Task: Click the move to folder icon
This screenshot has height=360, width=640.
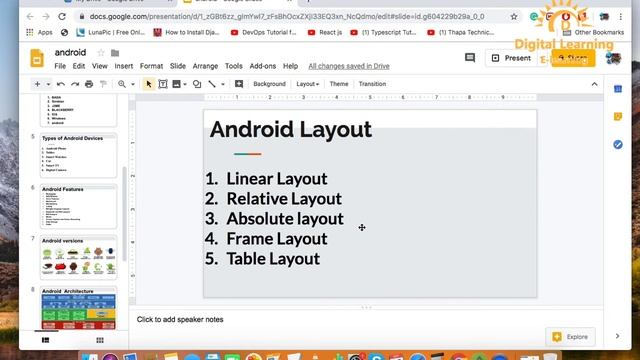Action: pos(115,53)
